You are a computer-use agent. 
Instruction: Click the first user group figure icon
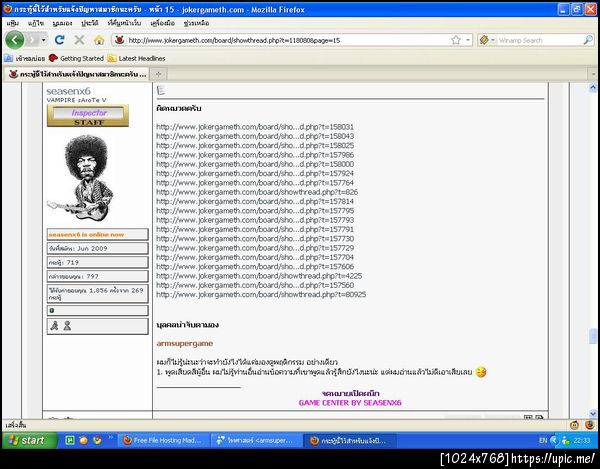(x=55, y=326)
